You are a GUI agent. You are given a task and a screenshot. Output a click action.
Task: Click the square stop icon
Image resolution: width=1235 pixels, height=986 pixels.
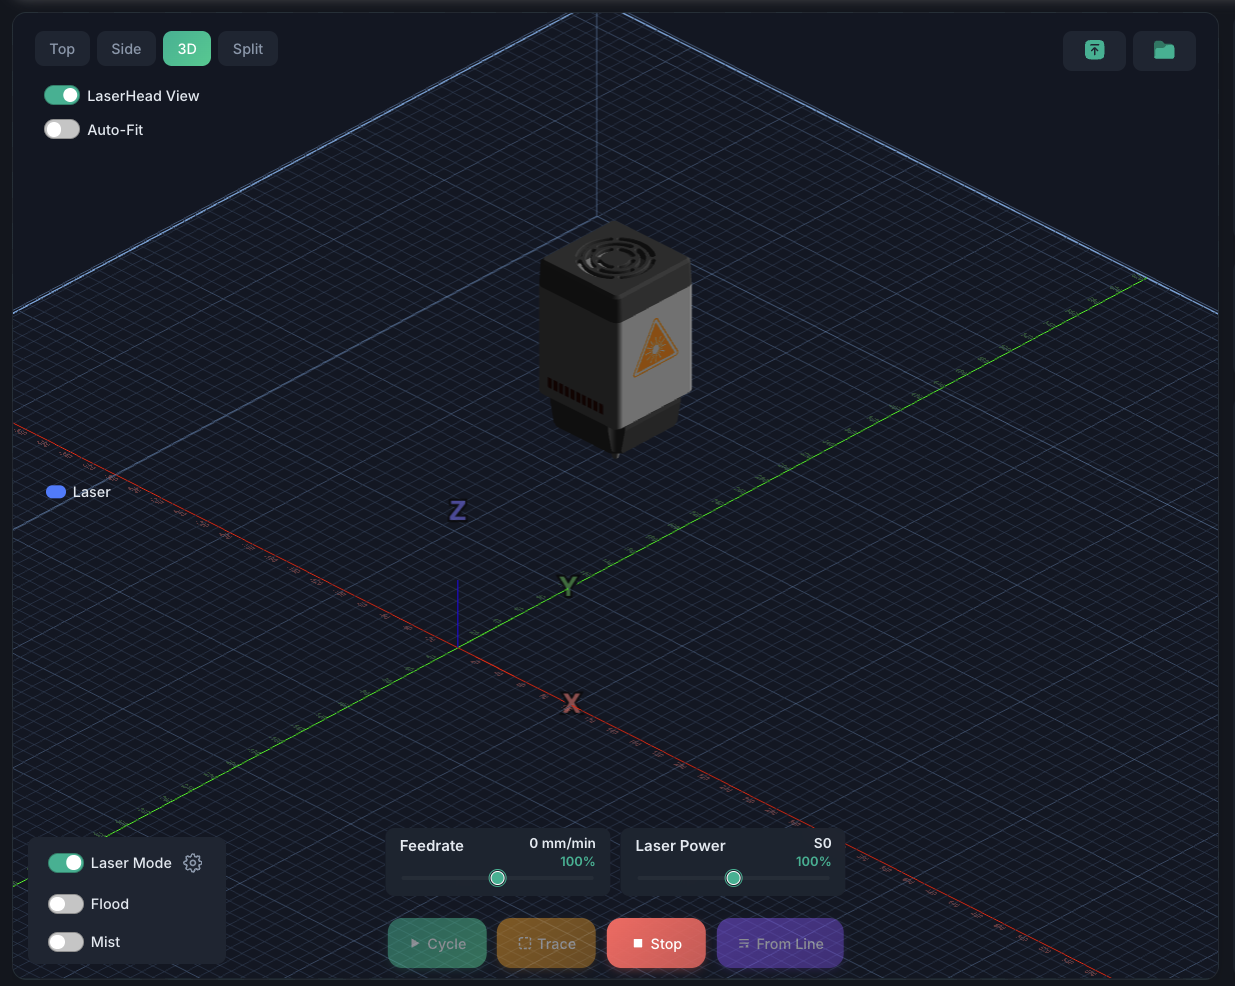pyautogui.click(x=638, y=943)
